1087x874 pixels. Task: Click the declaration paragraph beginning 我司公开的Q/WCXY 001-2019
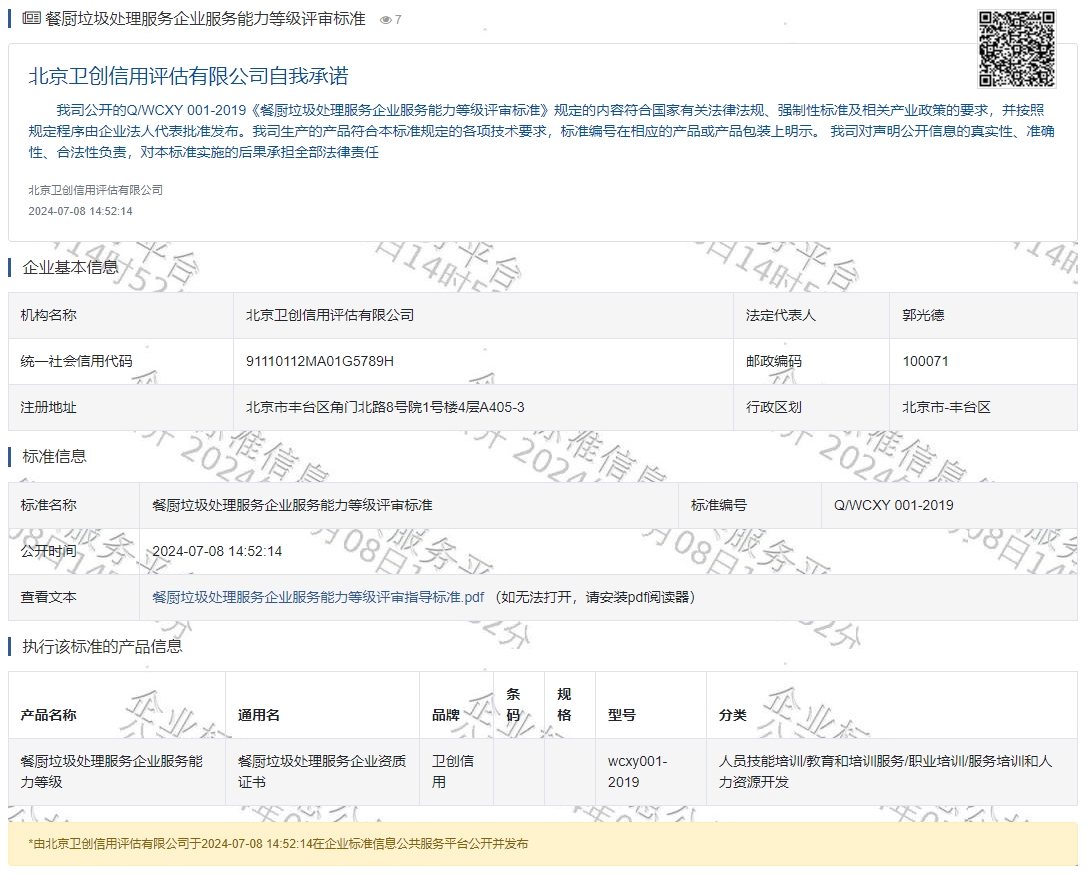541,131
